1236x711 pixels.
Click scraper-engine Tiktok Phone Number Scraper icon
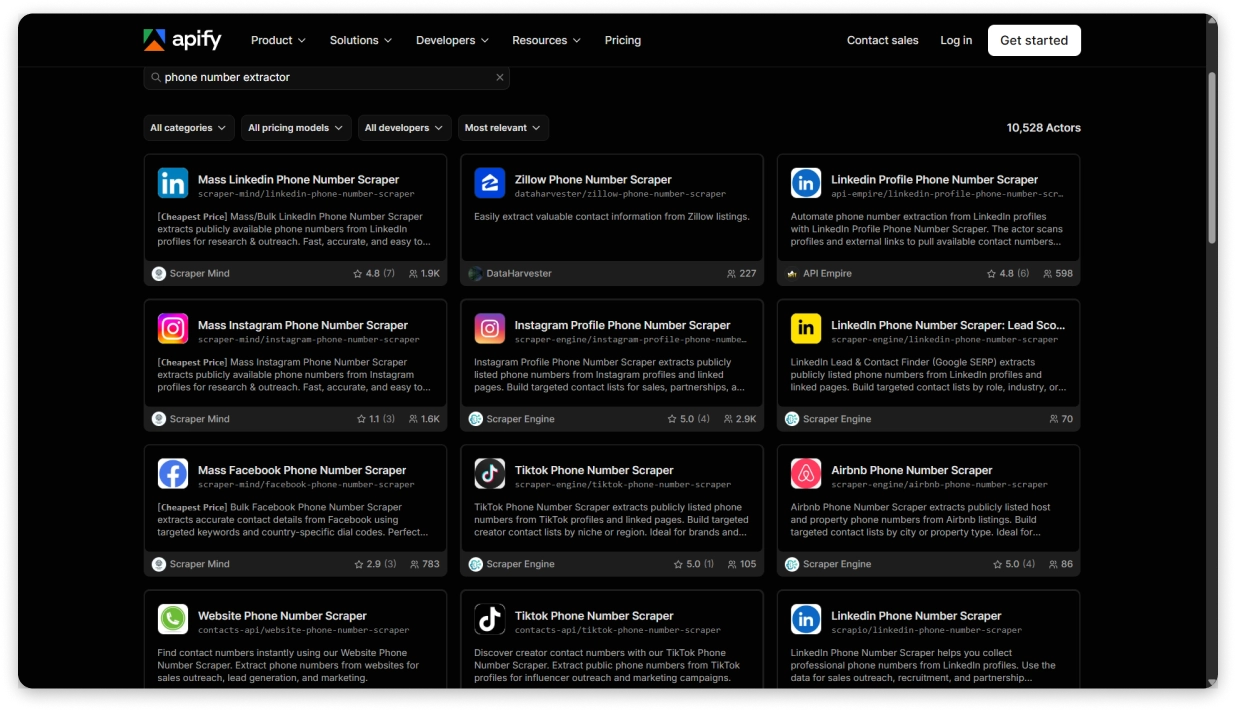(x=490, y=473)
